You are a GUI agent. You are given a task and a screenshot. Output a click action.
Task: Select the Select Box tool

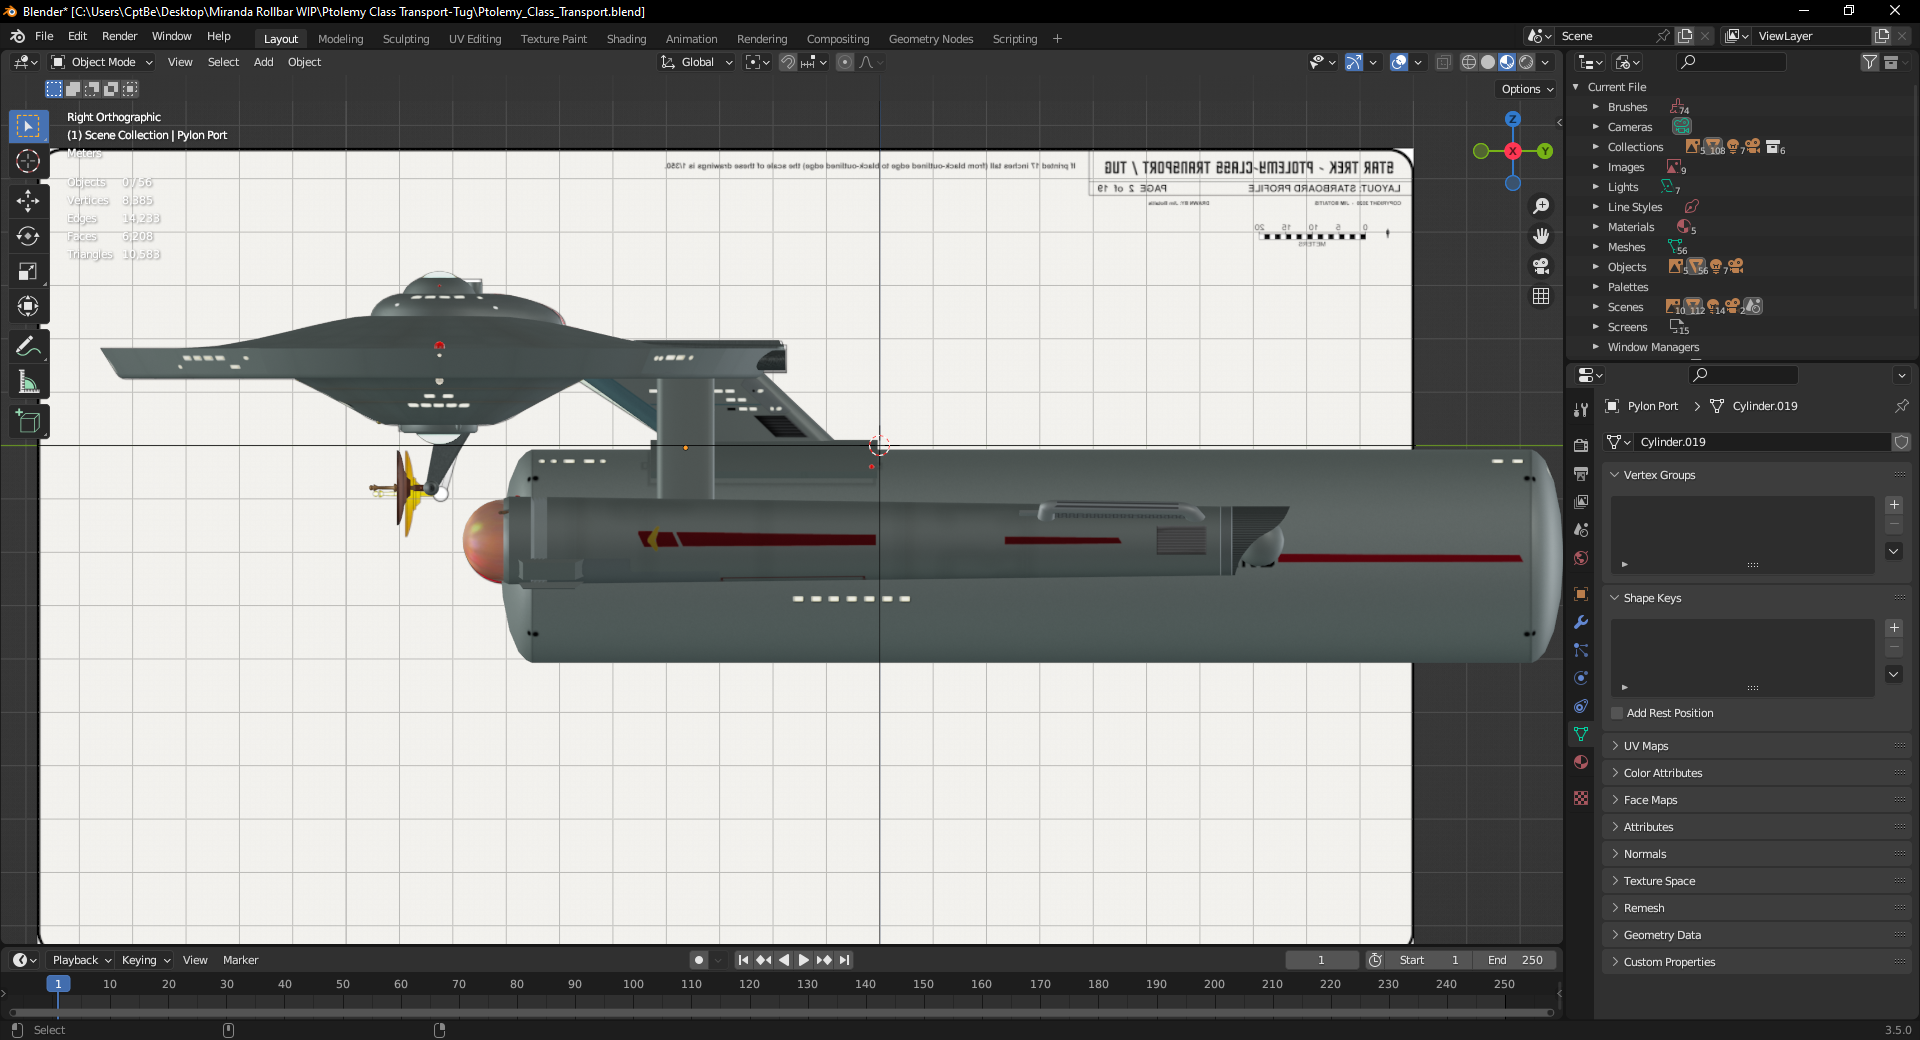pyautogui.click(x=28, y=126)
